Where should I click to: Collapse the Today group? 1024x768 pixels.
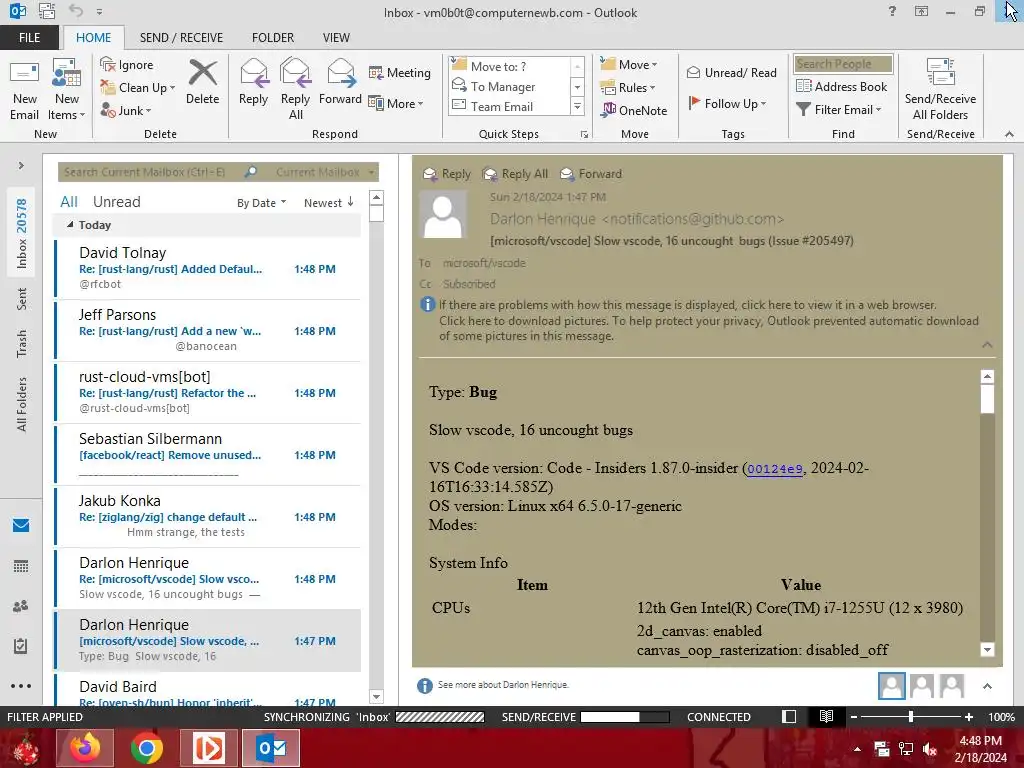tap(70, 225)
